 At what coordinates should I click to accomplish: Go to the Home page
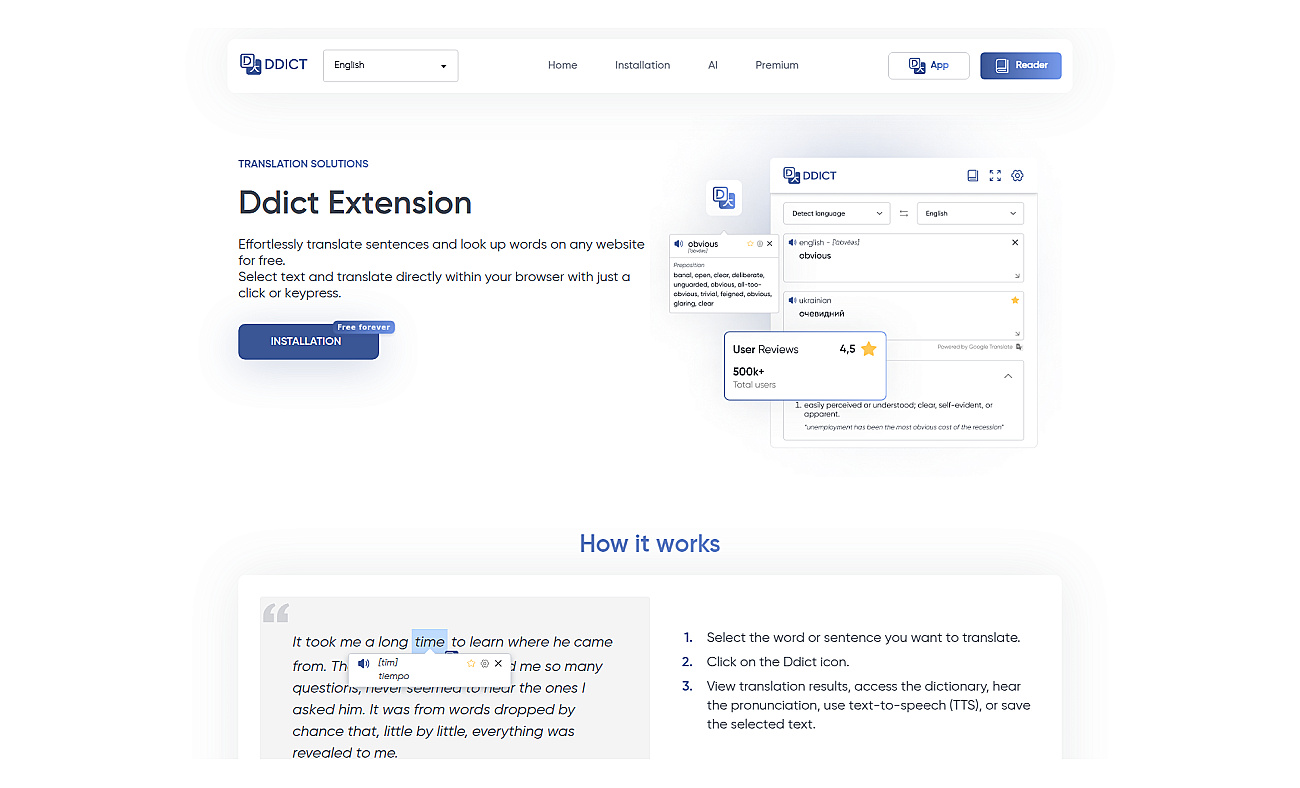pos(562,65)
